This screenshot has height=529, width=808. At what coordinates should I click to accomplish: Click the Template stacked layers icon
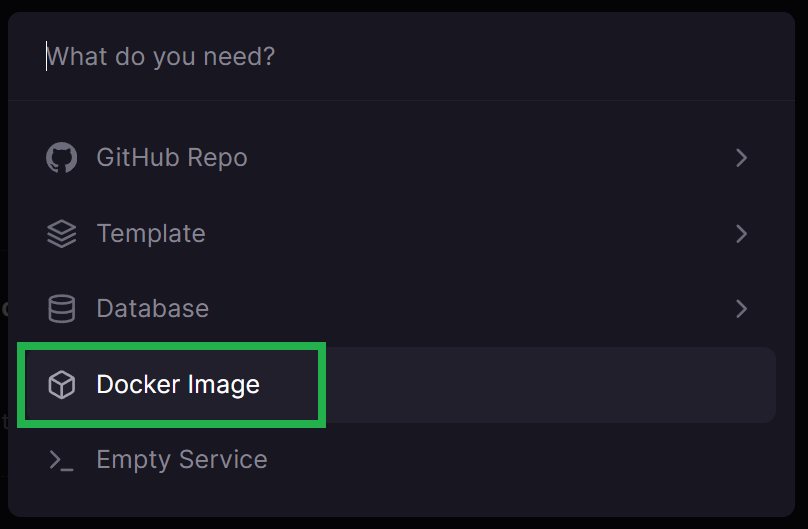point(62,233)
